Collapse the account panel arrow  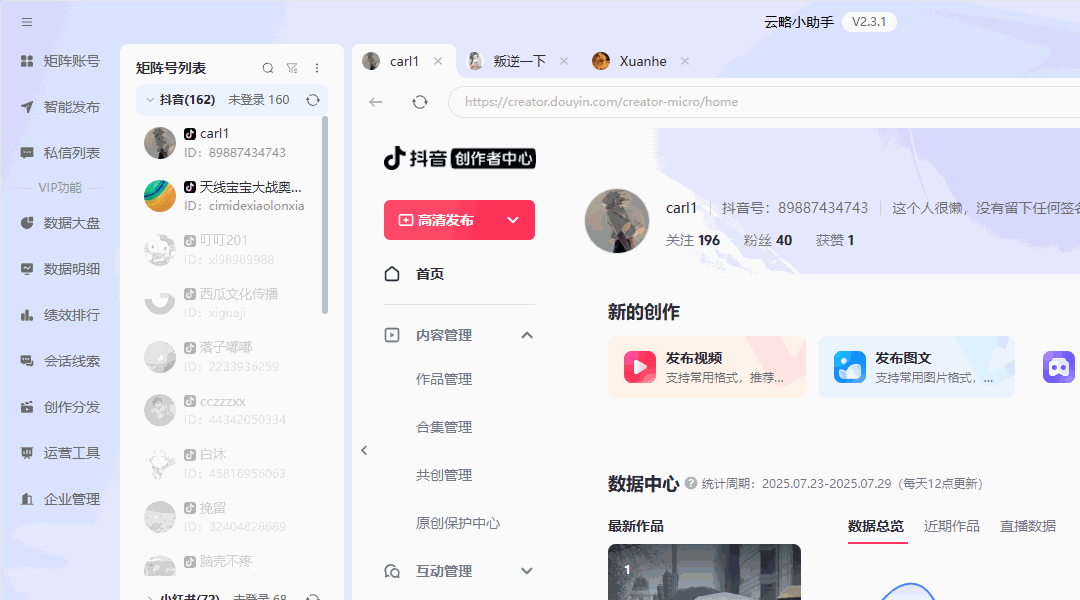coord(364,451)
